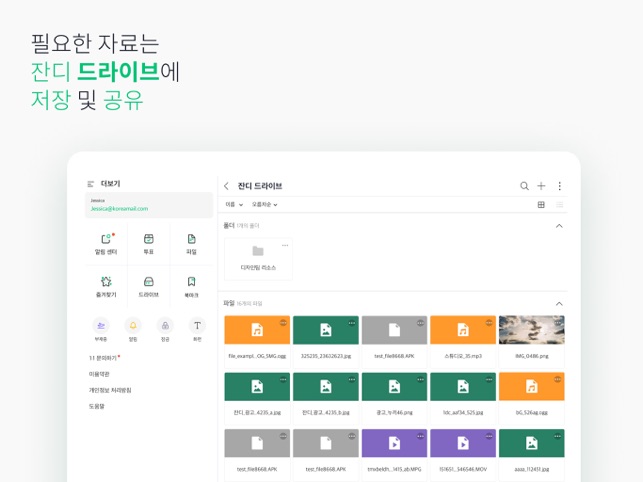Open the 잔디_광고..4235_a.jpg image file

(x=257, y=397)
